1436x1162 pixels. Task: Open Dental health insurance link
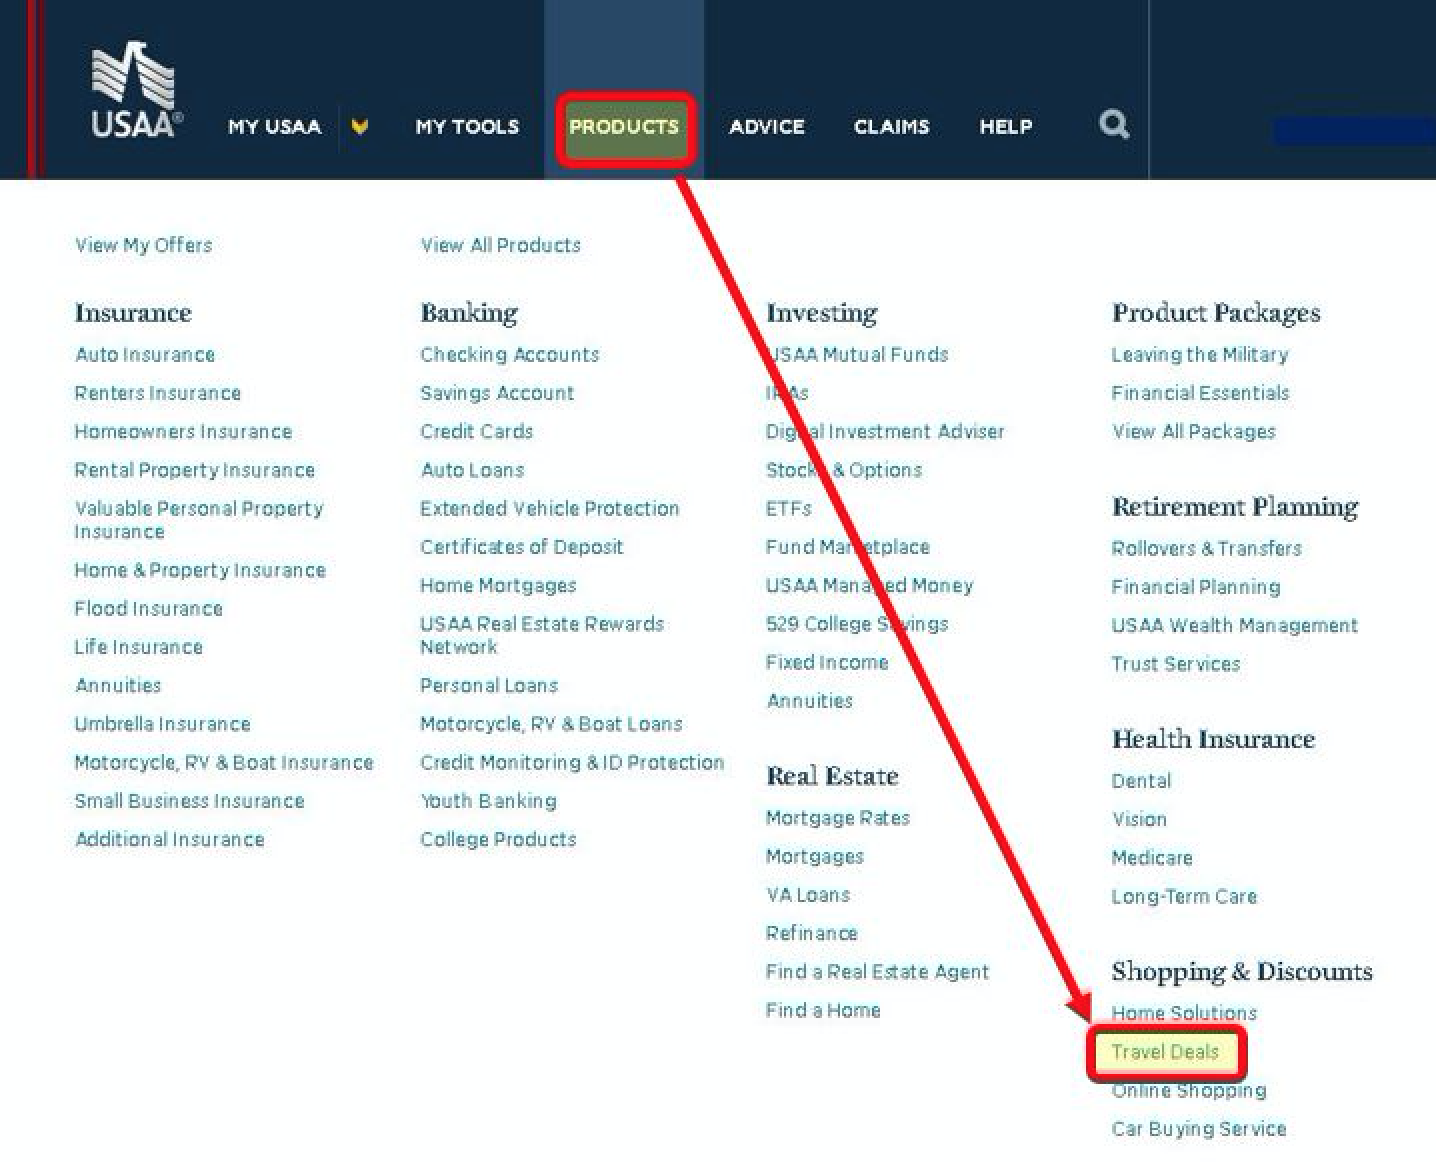[x=1142, y=781]
